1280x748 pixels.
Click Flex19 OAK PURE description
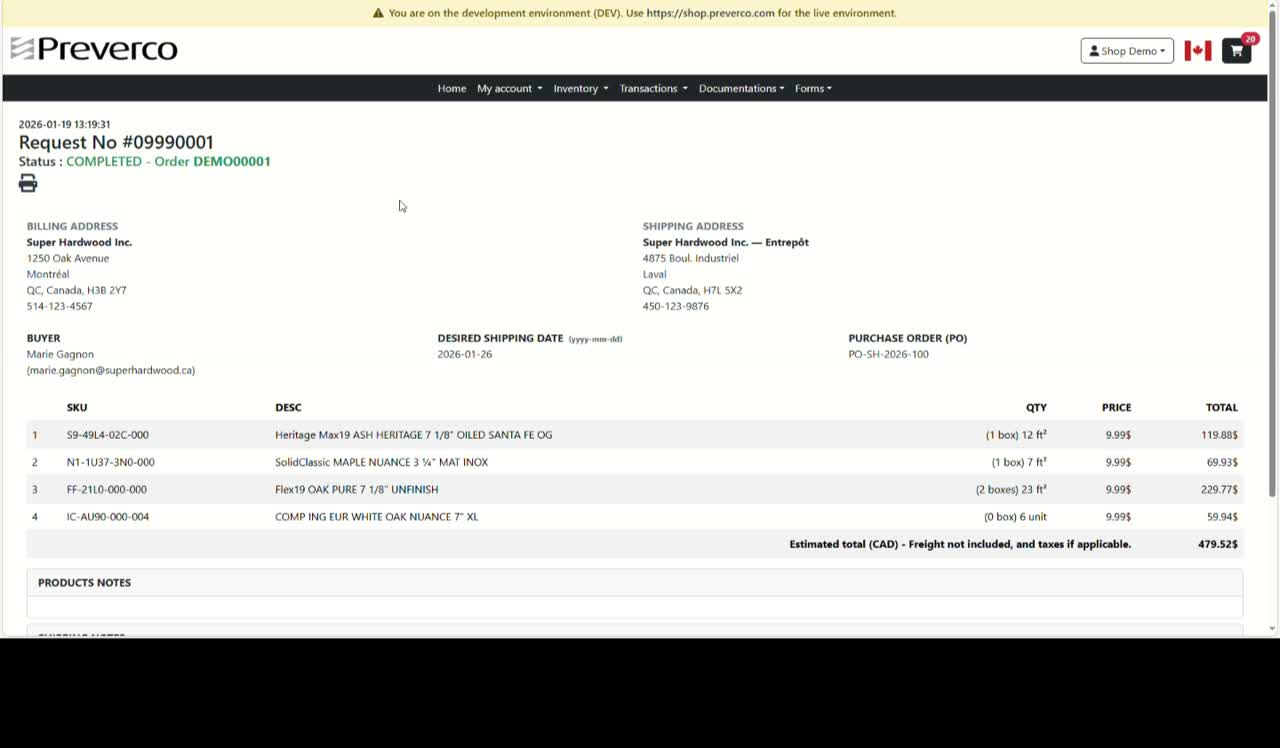357,489
